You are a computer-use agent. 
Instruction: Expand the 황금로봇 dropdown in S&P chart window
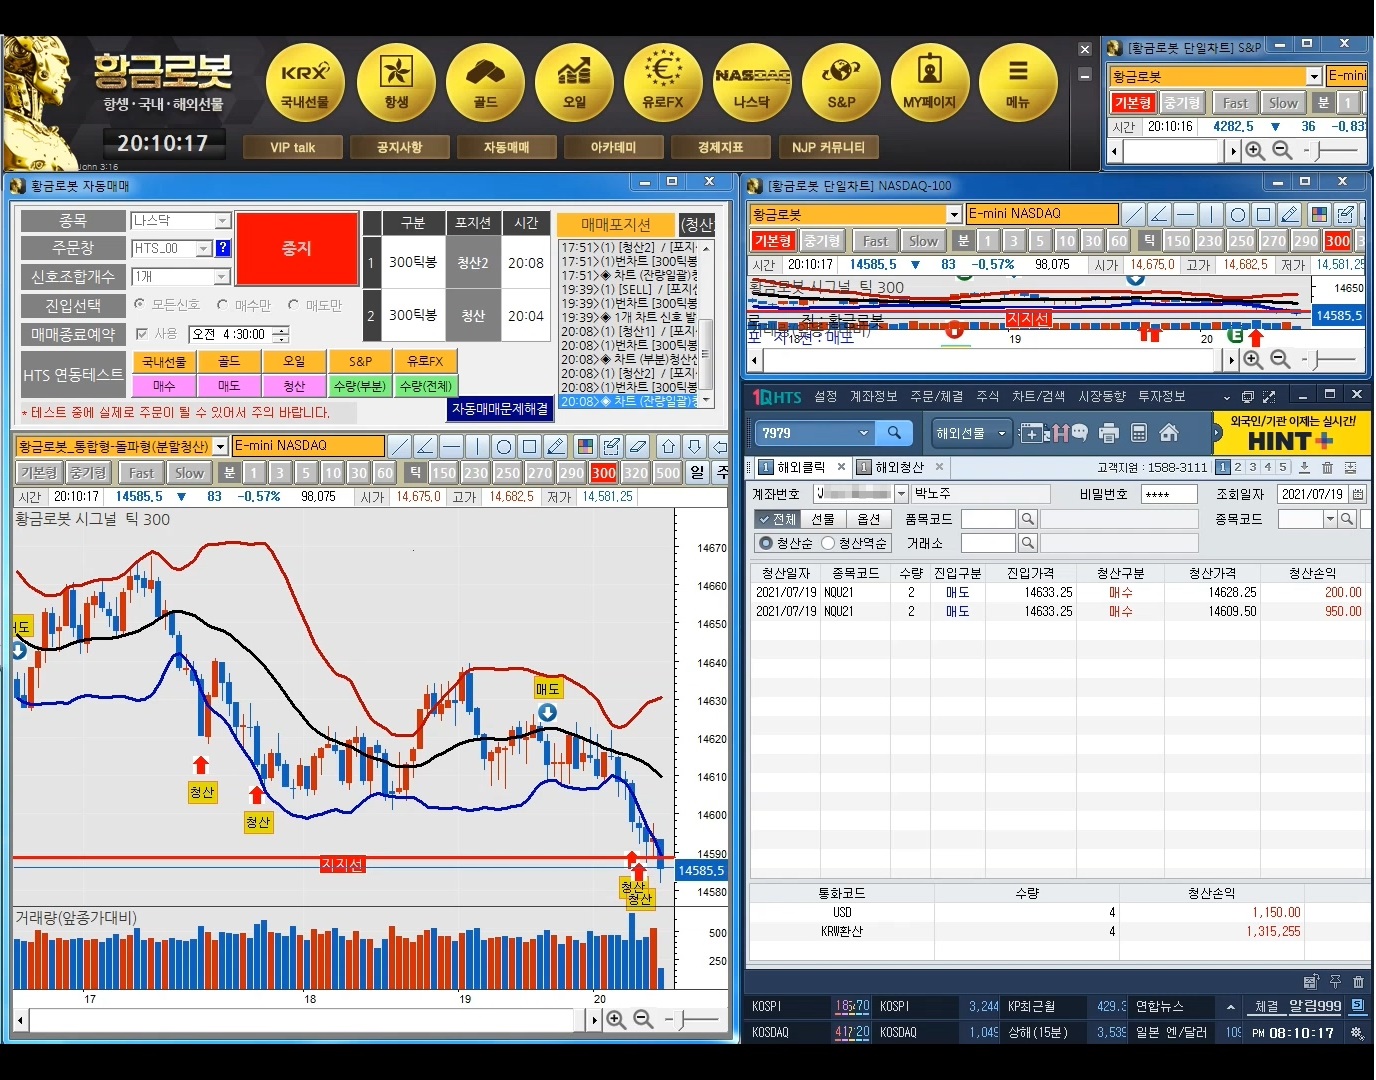[1314, 76]
